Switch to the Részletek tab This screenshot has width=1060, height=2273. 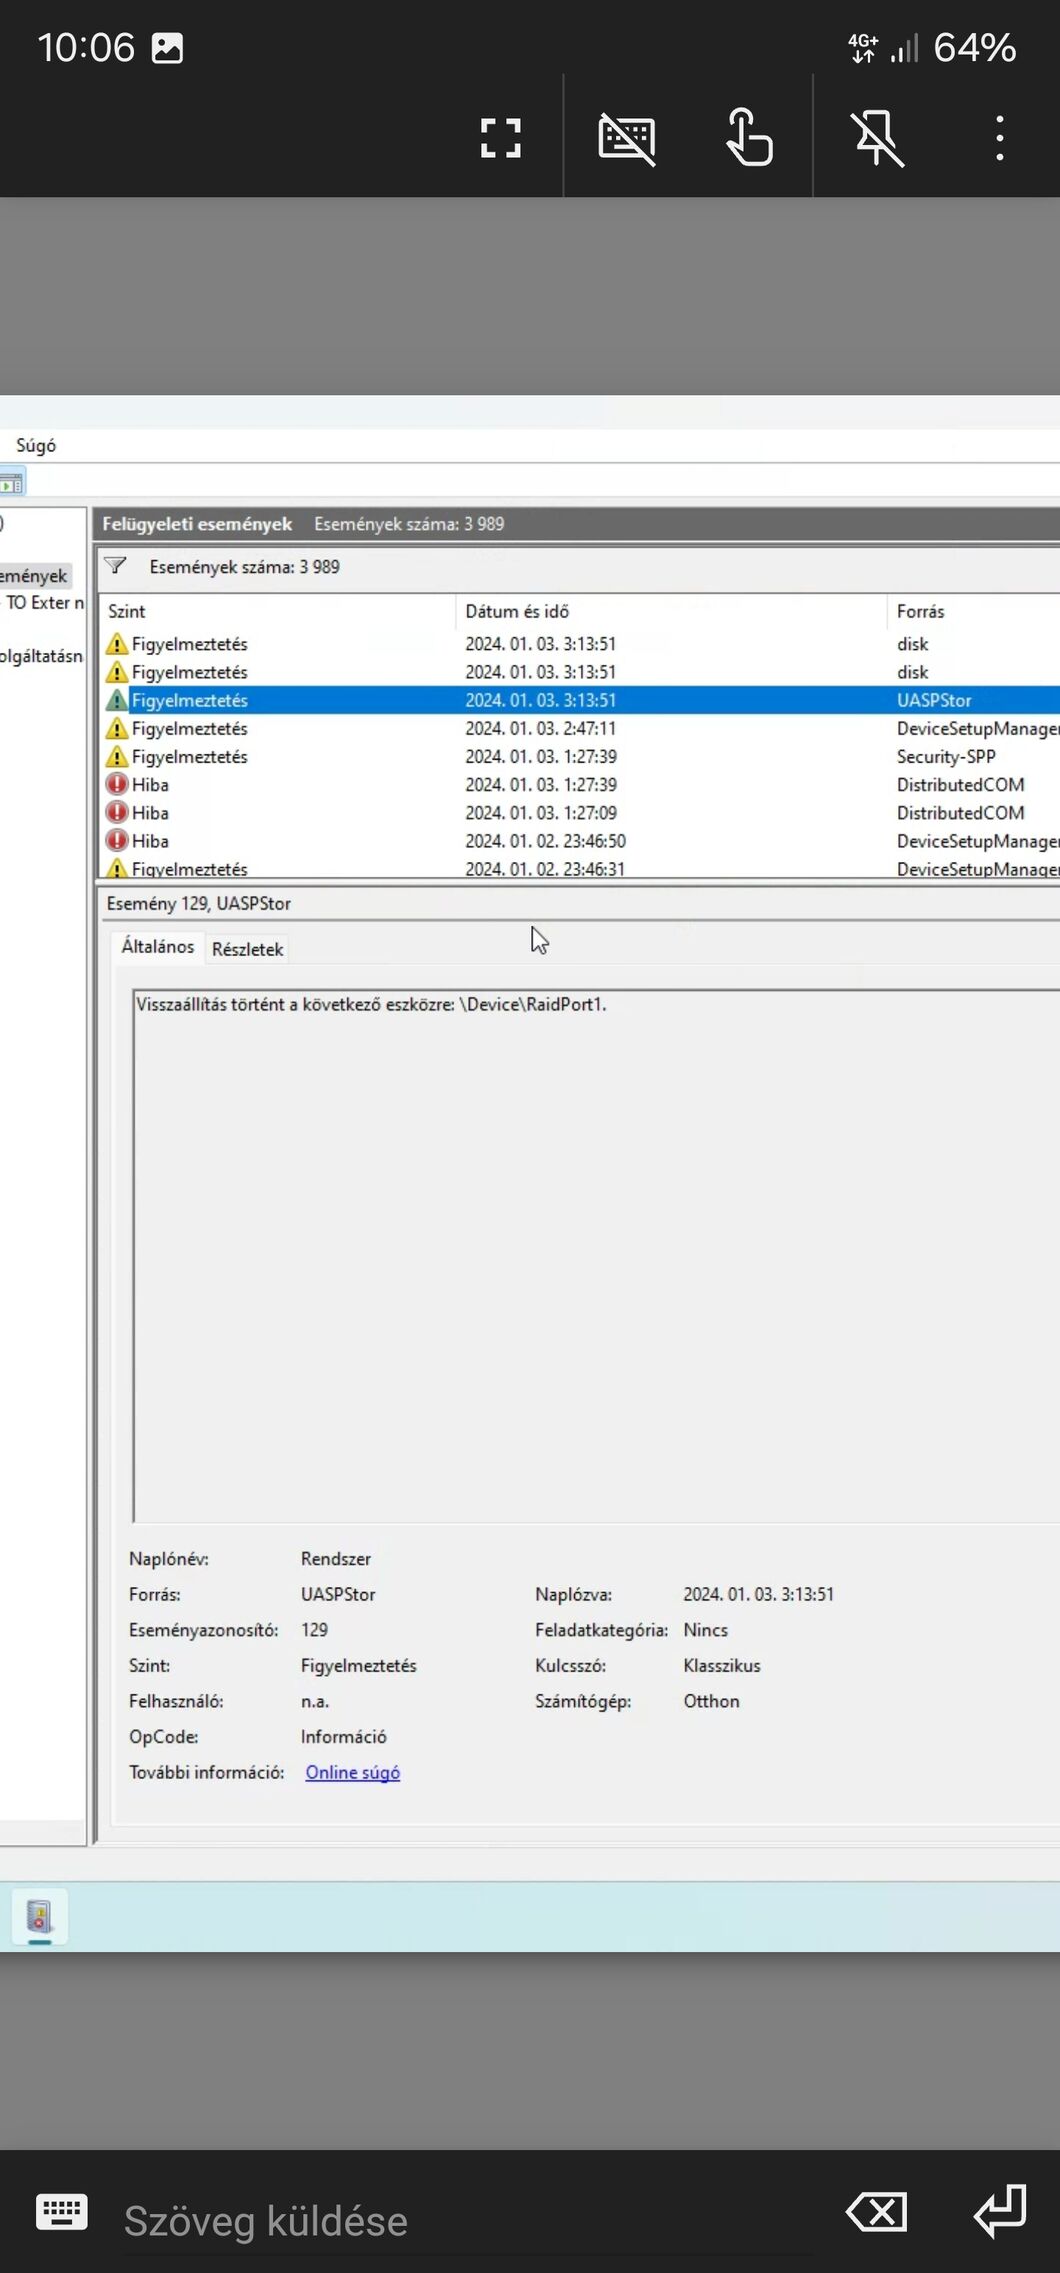coord(247,949)
